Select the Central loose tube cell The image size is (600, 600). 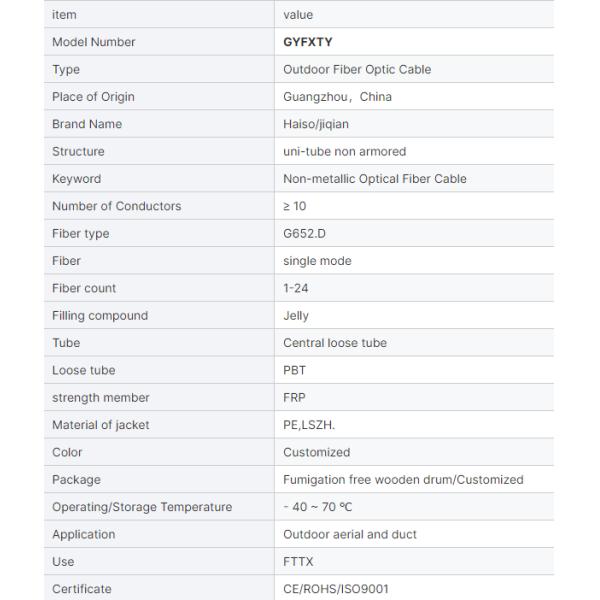click(x=335, y=343)
